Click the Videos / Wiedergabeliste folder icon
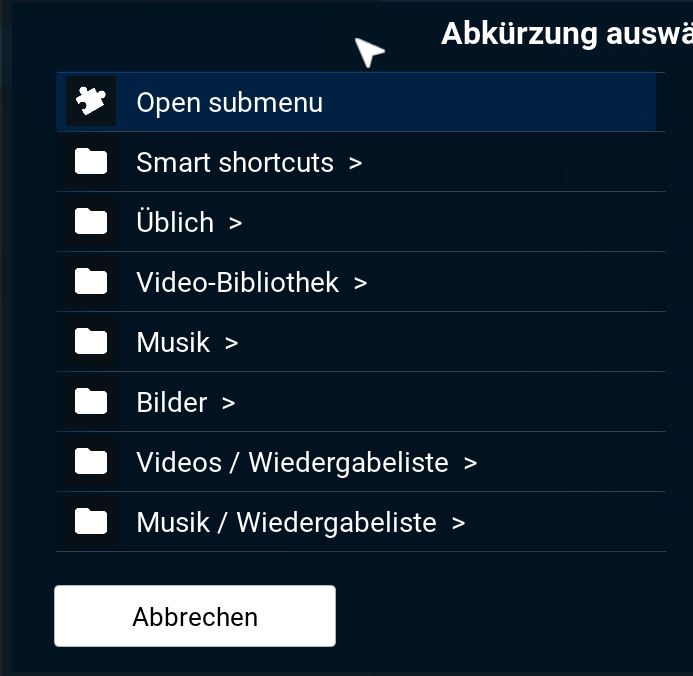This screenshot has width=693, height=676. click(x=91, y=462)
